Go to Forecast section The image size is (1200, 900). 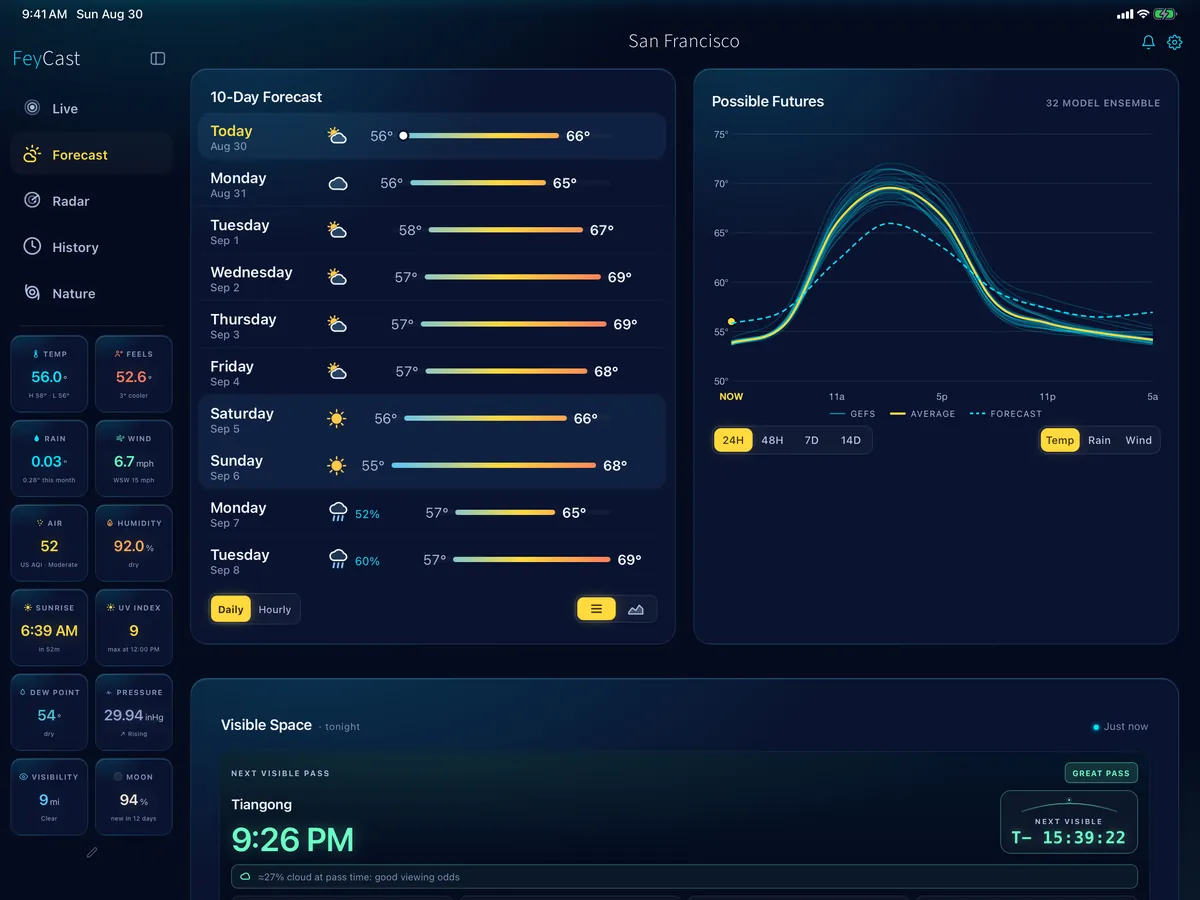[x=92, y=154]
